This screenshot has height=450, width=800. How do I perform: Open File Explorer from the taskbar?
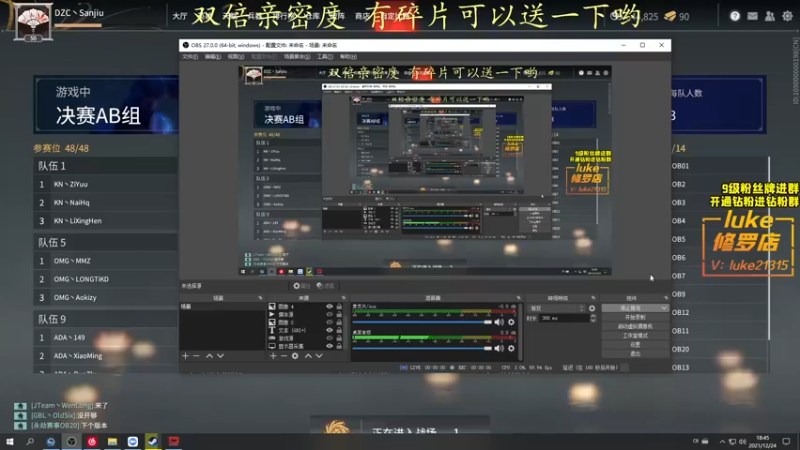[x=112, y=441]
